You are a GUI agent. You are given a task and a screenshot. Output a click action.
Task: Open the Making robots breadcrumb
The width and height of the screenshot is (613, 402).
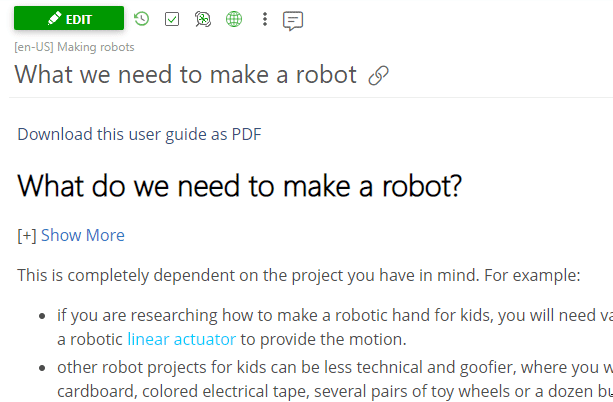(x=96, y=47)
